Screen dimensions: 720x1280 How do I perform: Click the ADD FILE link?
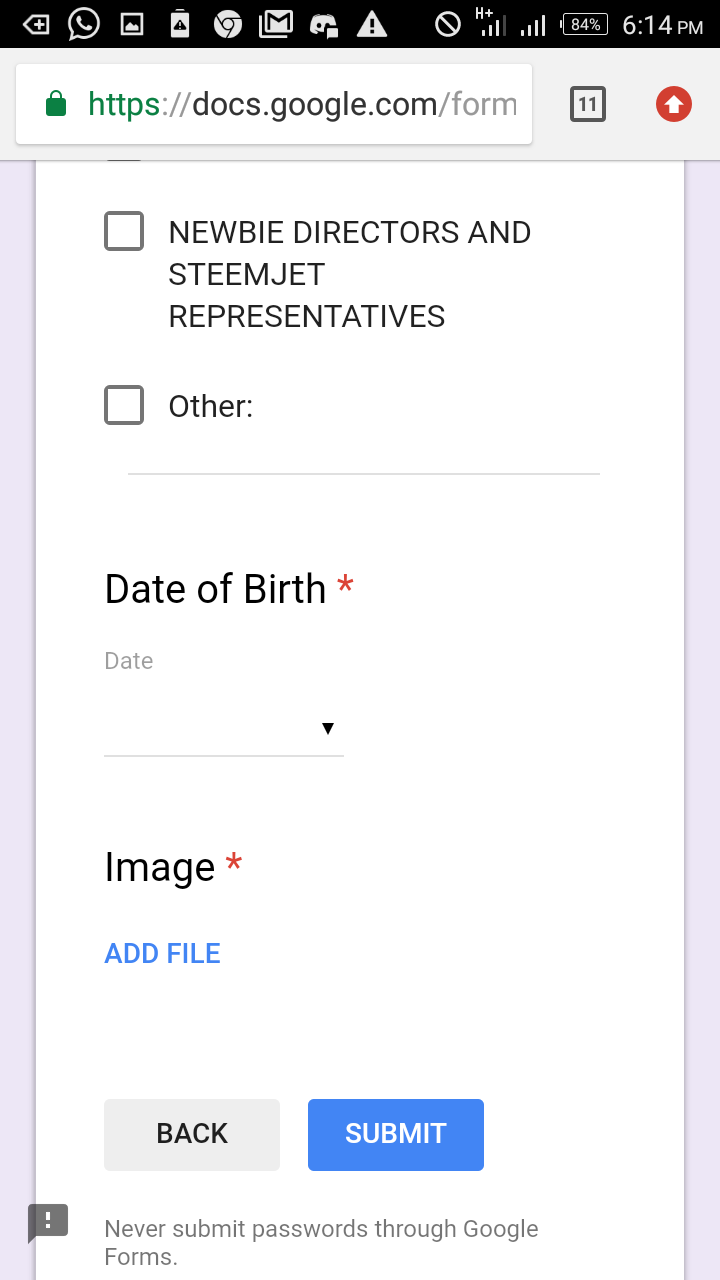[x=162, y=953]
